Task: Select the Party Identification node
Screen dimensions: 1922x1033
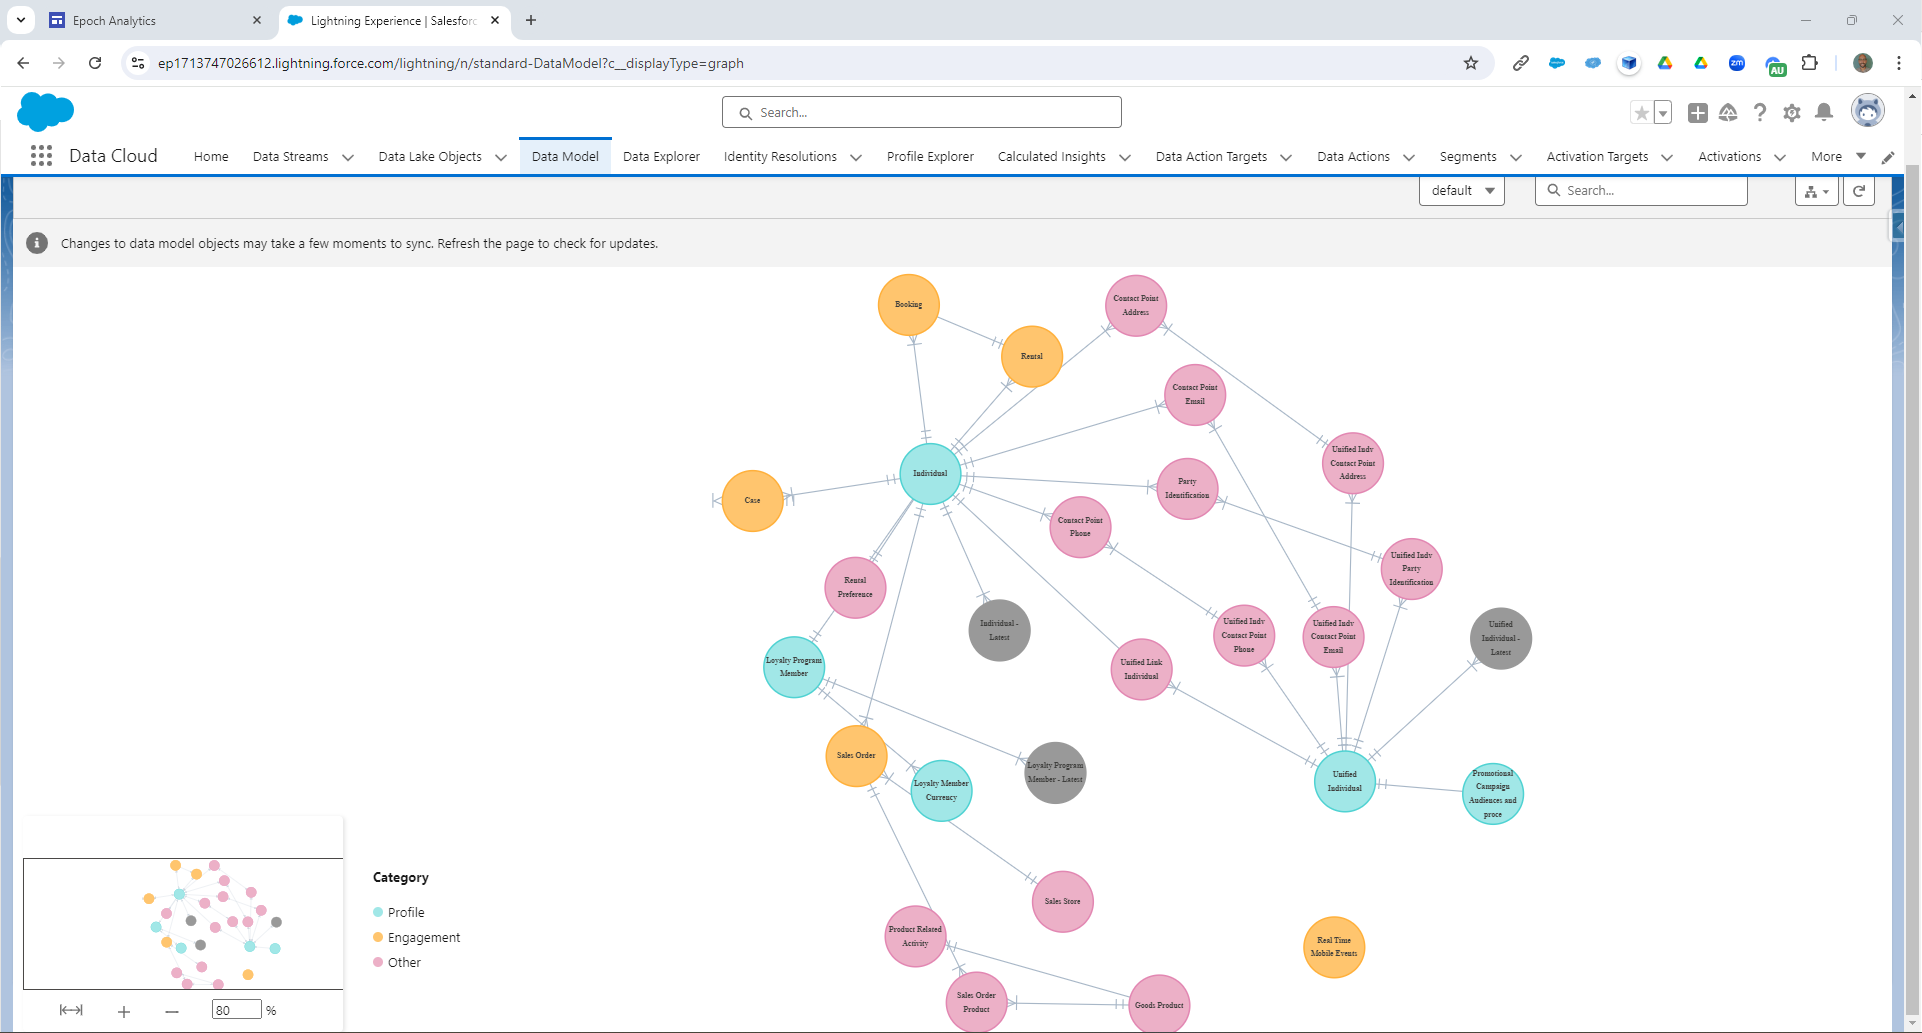Action: pos(1187,489)
